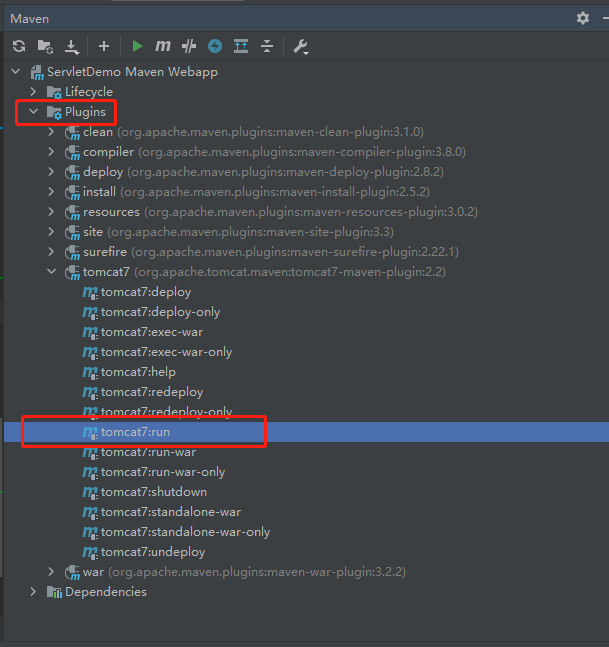Select tomcat7:exec-war-only goal
Viewport: 609px width, 647px height.
pyautogui.click(x=166, y=352)
